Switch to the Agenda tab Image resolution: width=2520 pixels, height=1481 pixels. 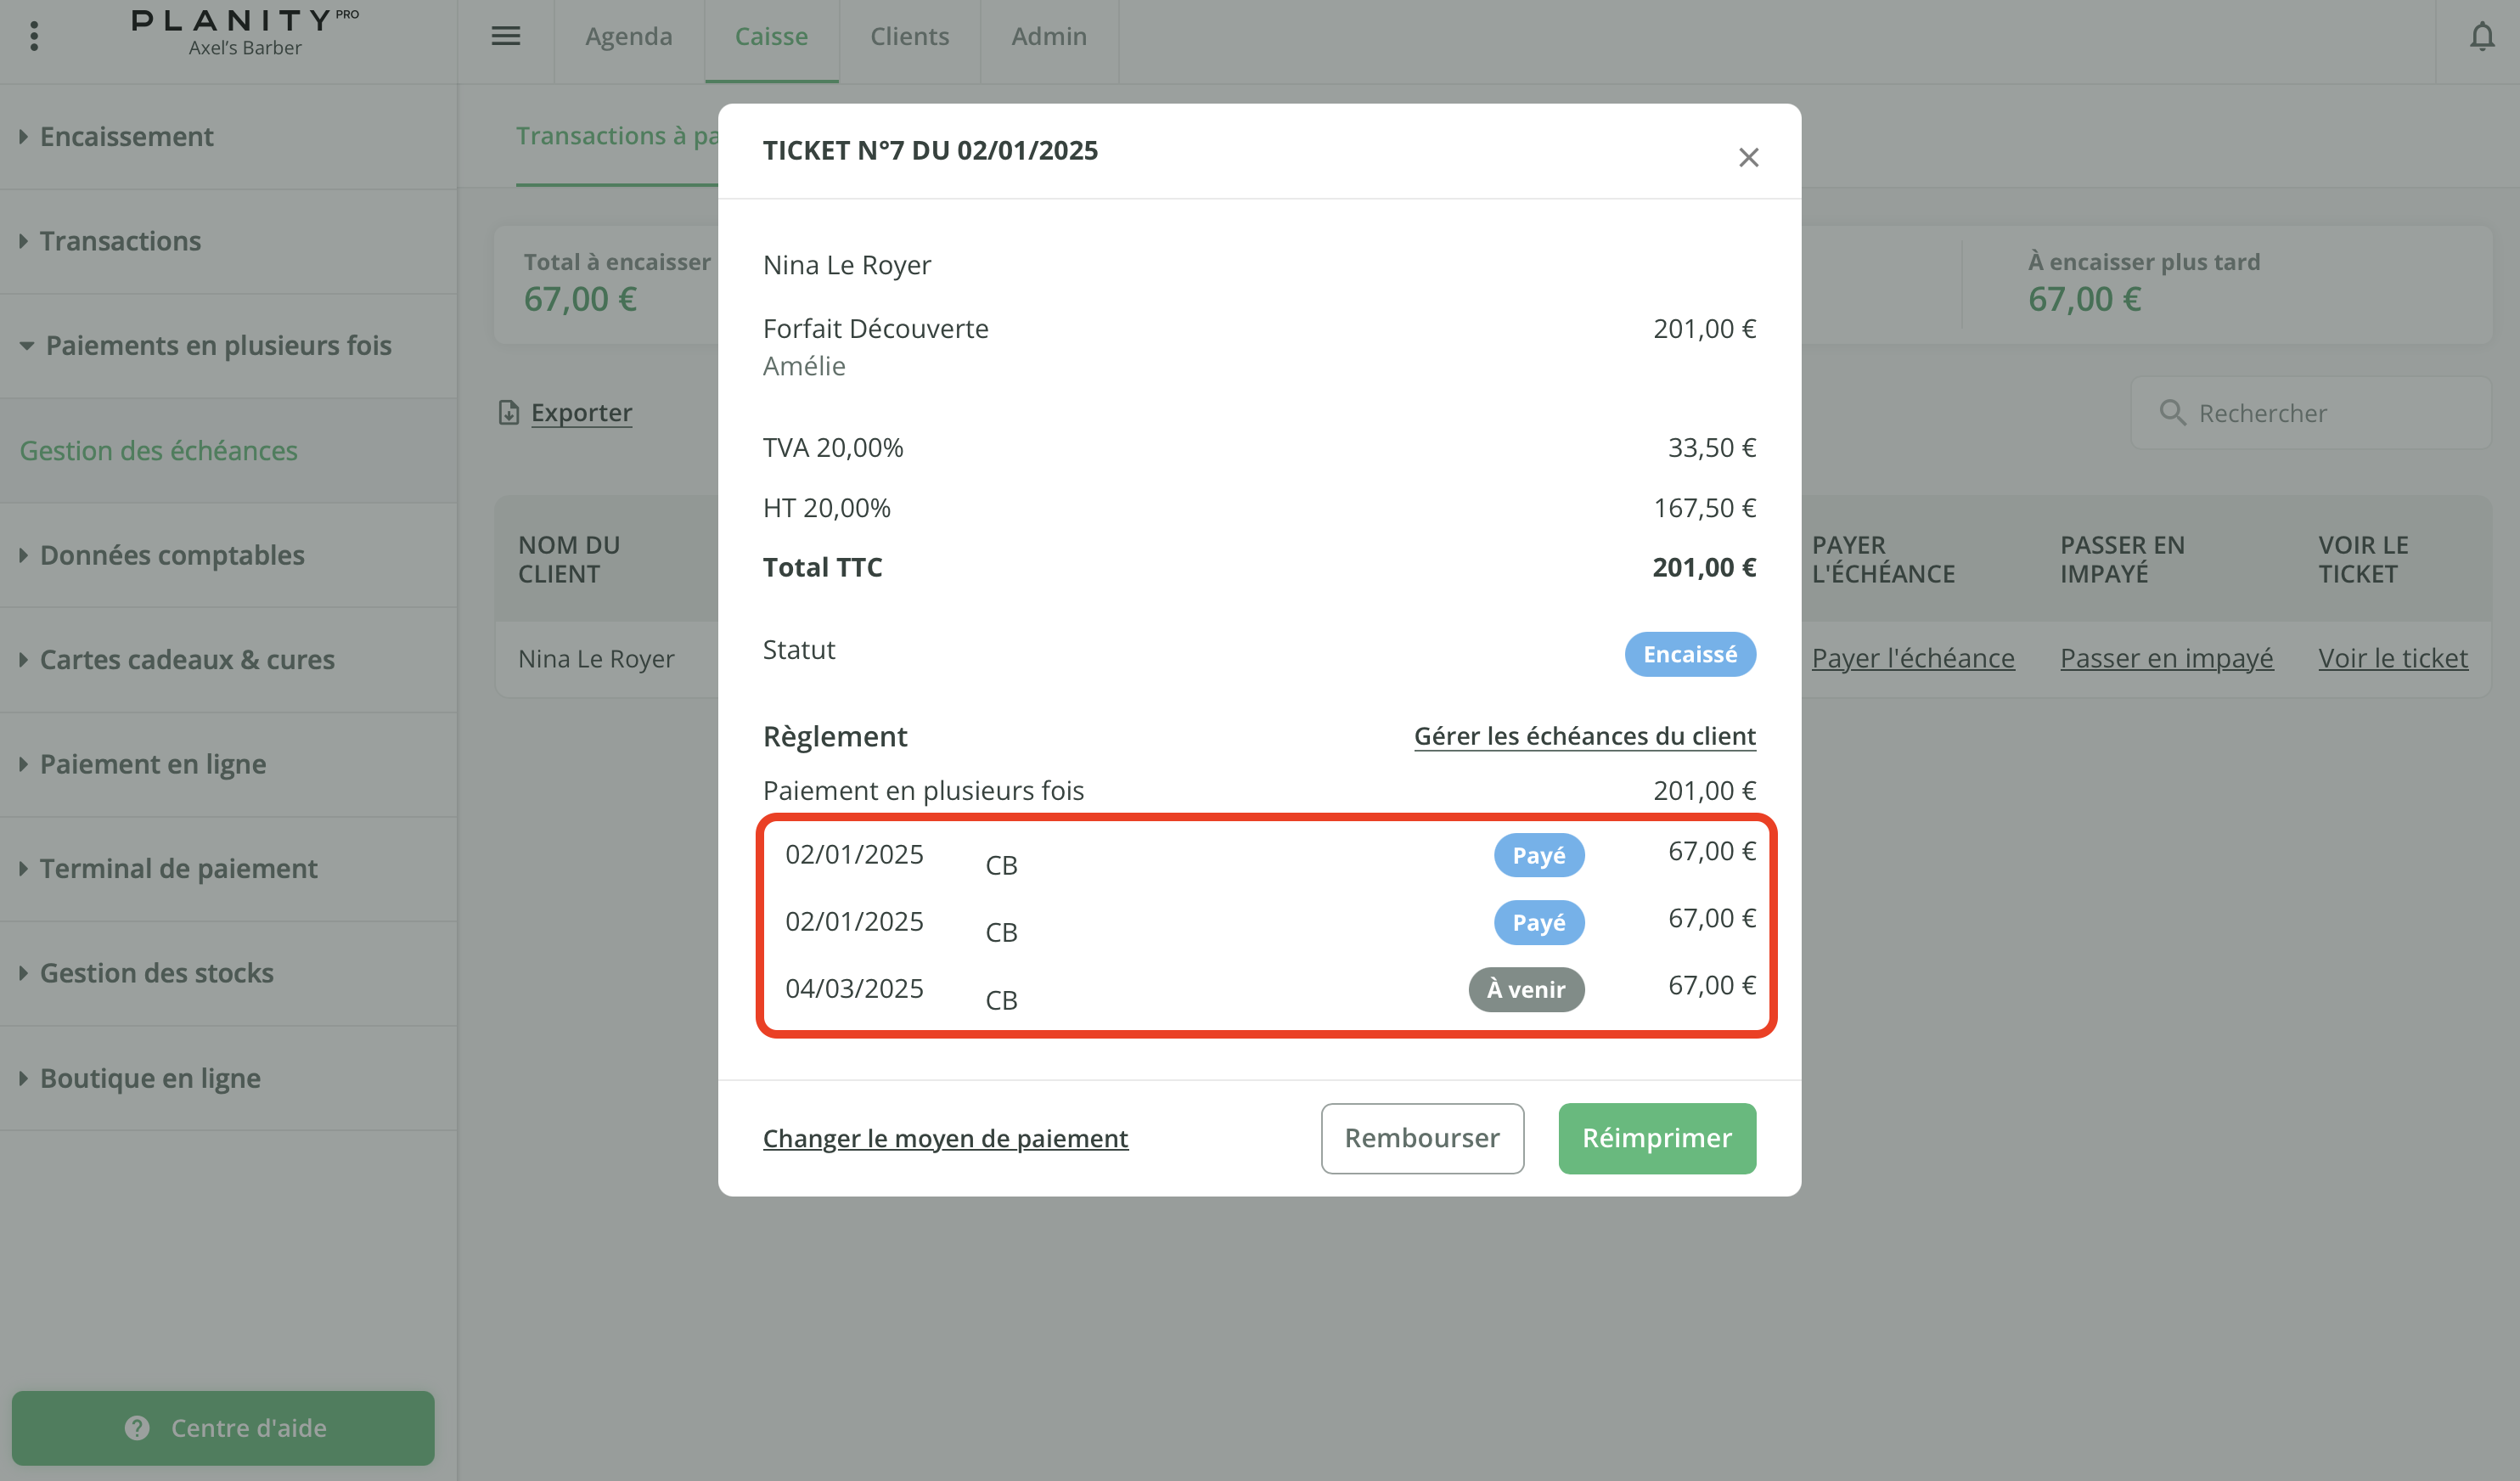coord(628,37)
